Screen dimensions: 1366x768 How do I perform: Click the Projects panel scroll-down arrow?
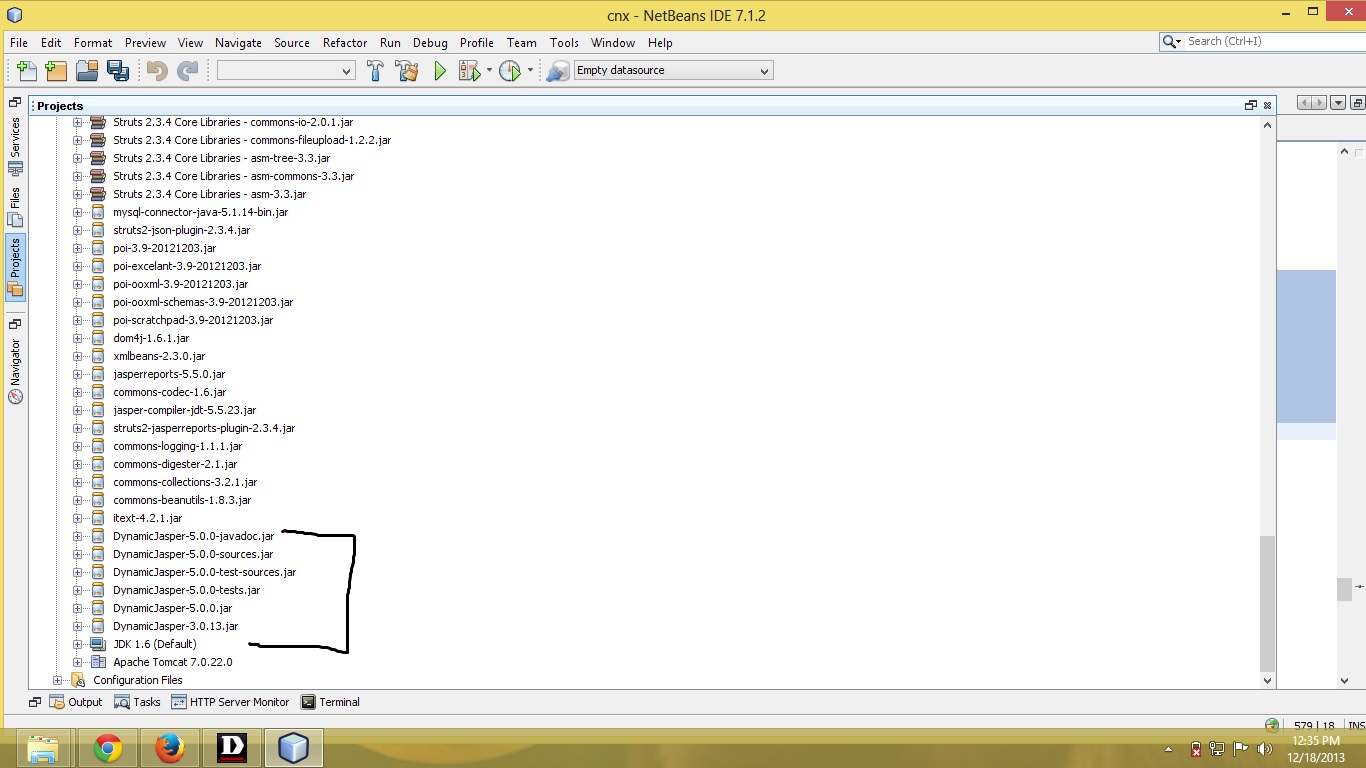pyautogui.click(x=1268, y=680)
